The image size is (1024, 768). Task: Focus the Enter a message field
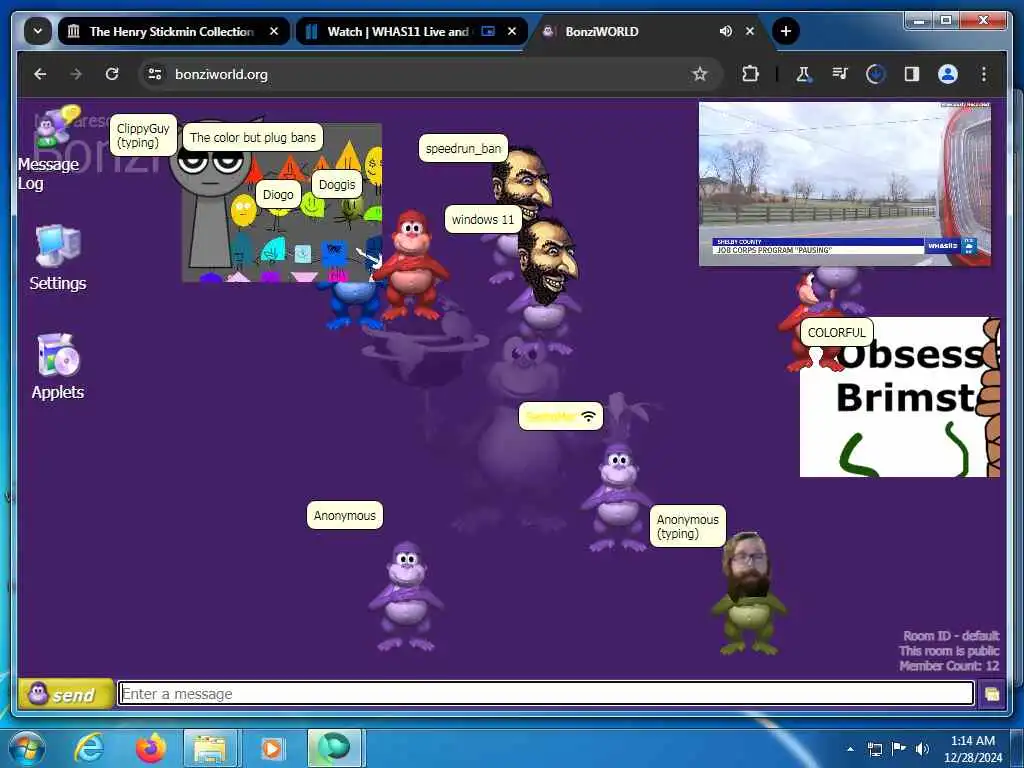(546, 694)
